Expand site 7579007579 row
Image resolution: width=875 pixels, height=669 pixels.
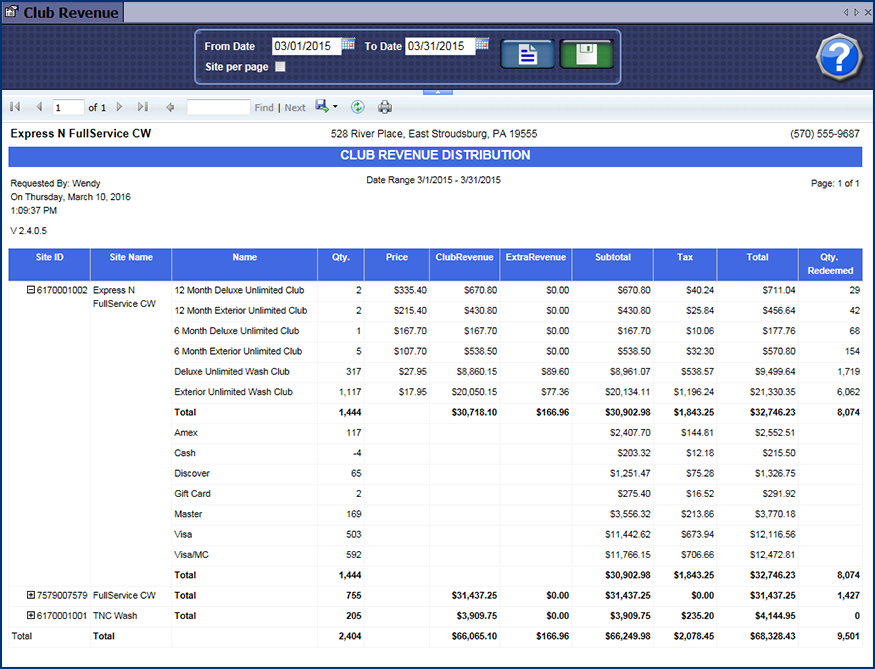pyautogui.click(x=31, y=595)
